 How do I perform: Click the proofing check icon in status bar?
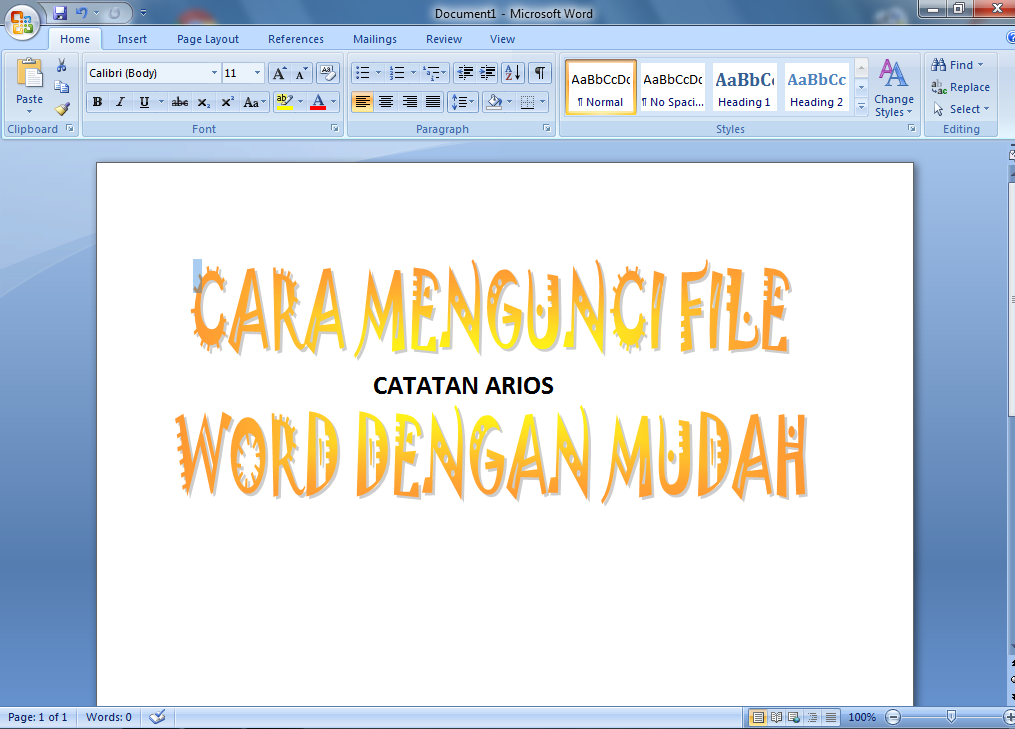[157, 717]
